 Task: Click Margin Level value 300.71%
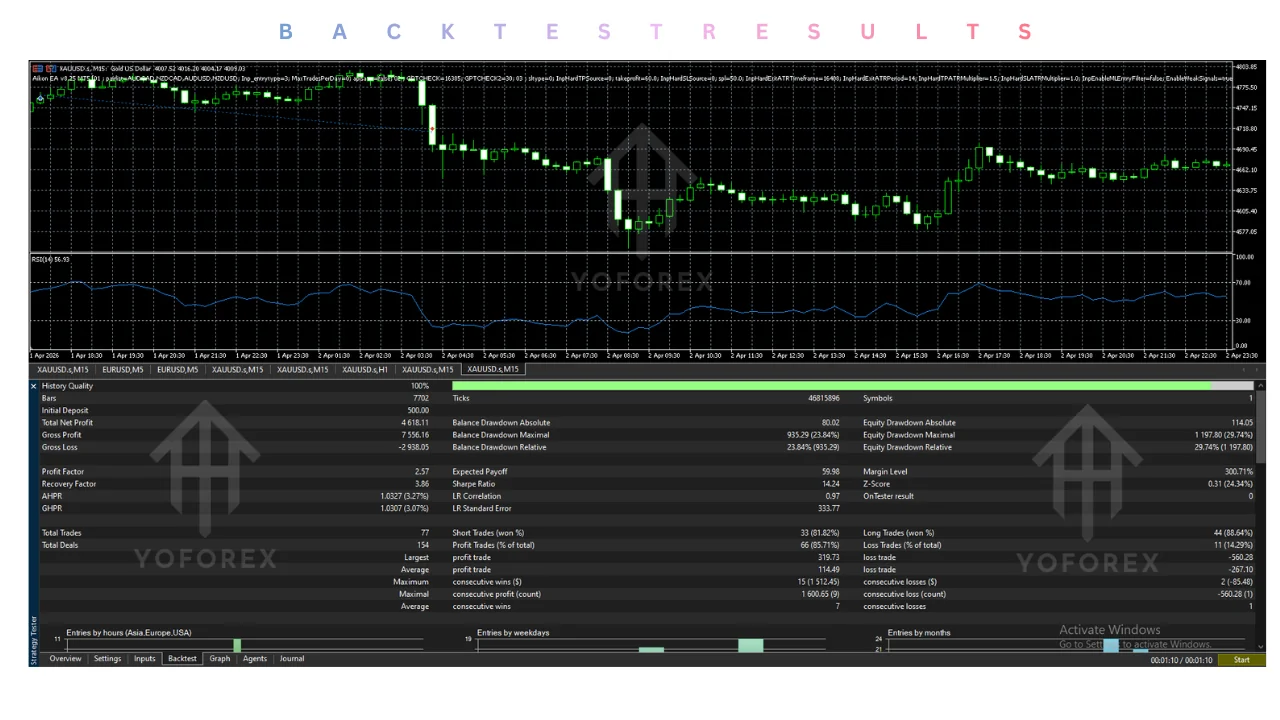point(1238,471)
